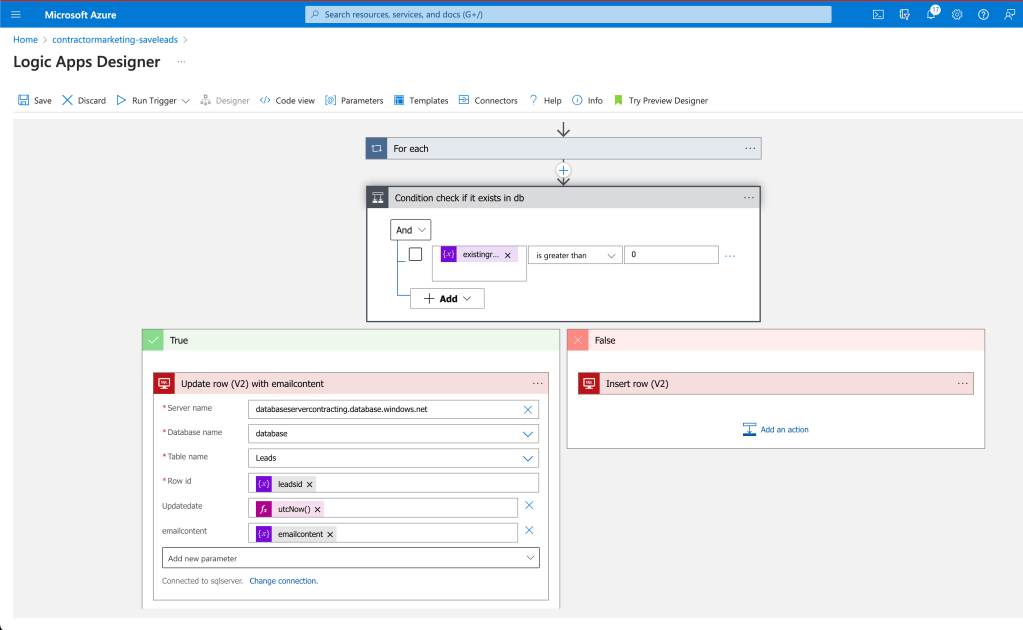
Task: Open the Insert row (V2) ellipsis menu
Action: (962, 383)
